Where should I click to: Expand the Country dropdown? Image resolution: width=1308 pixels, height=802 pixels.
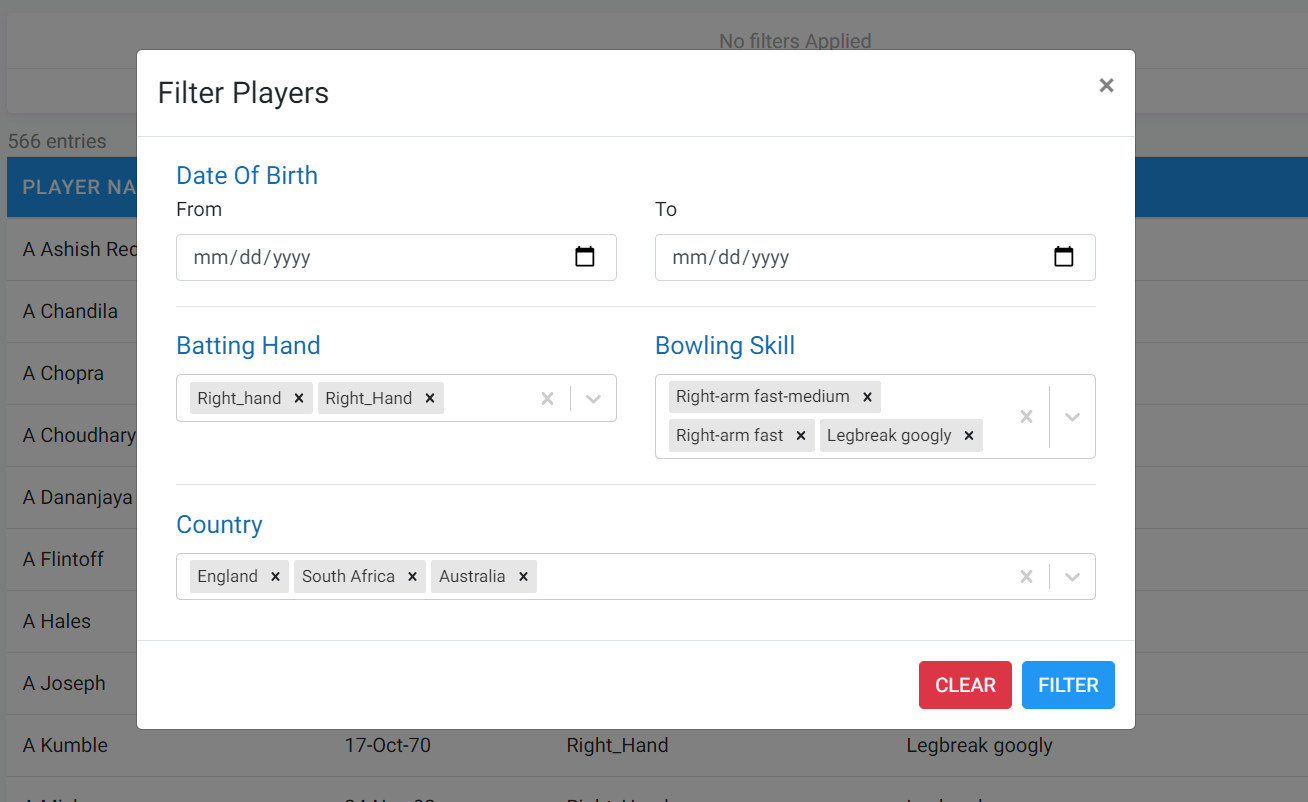[1072, 577]
